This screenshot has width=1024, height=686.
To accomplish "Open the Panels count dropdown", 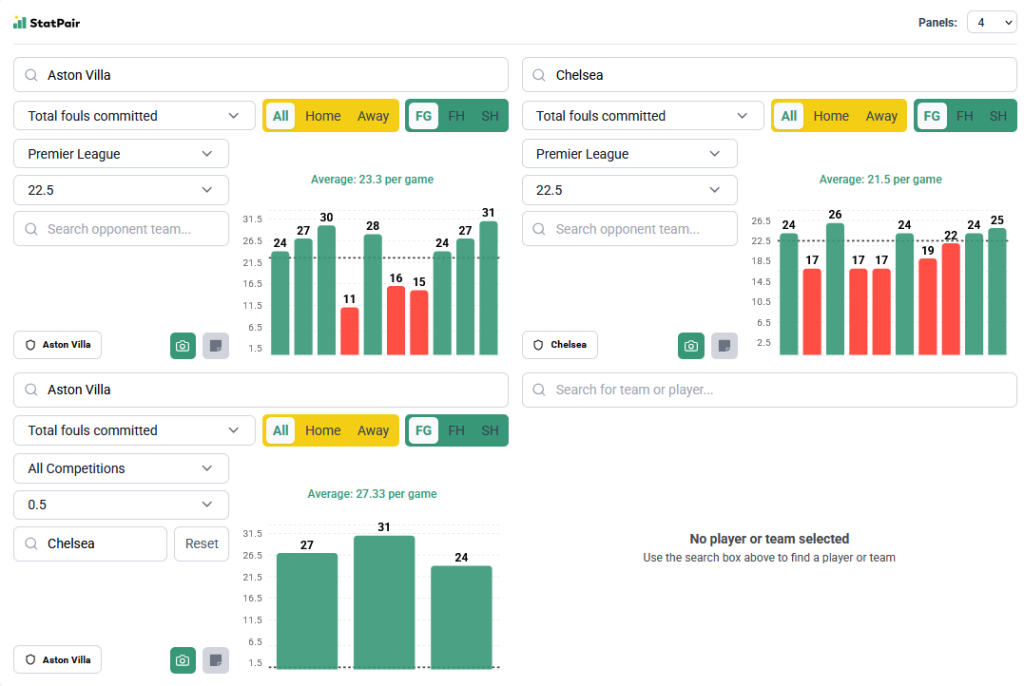I will (x=991, y=22).
